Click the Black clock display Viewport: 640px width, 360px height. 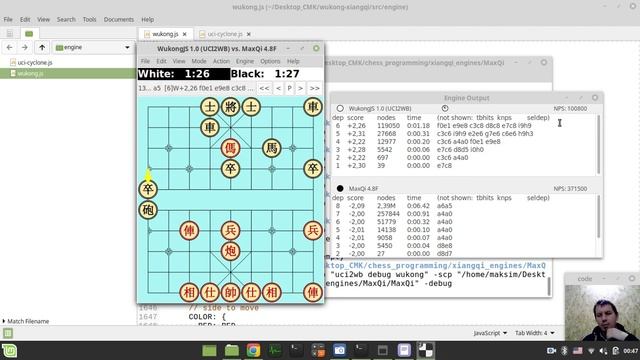click(x=277, y=74)
